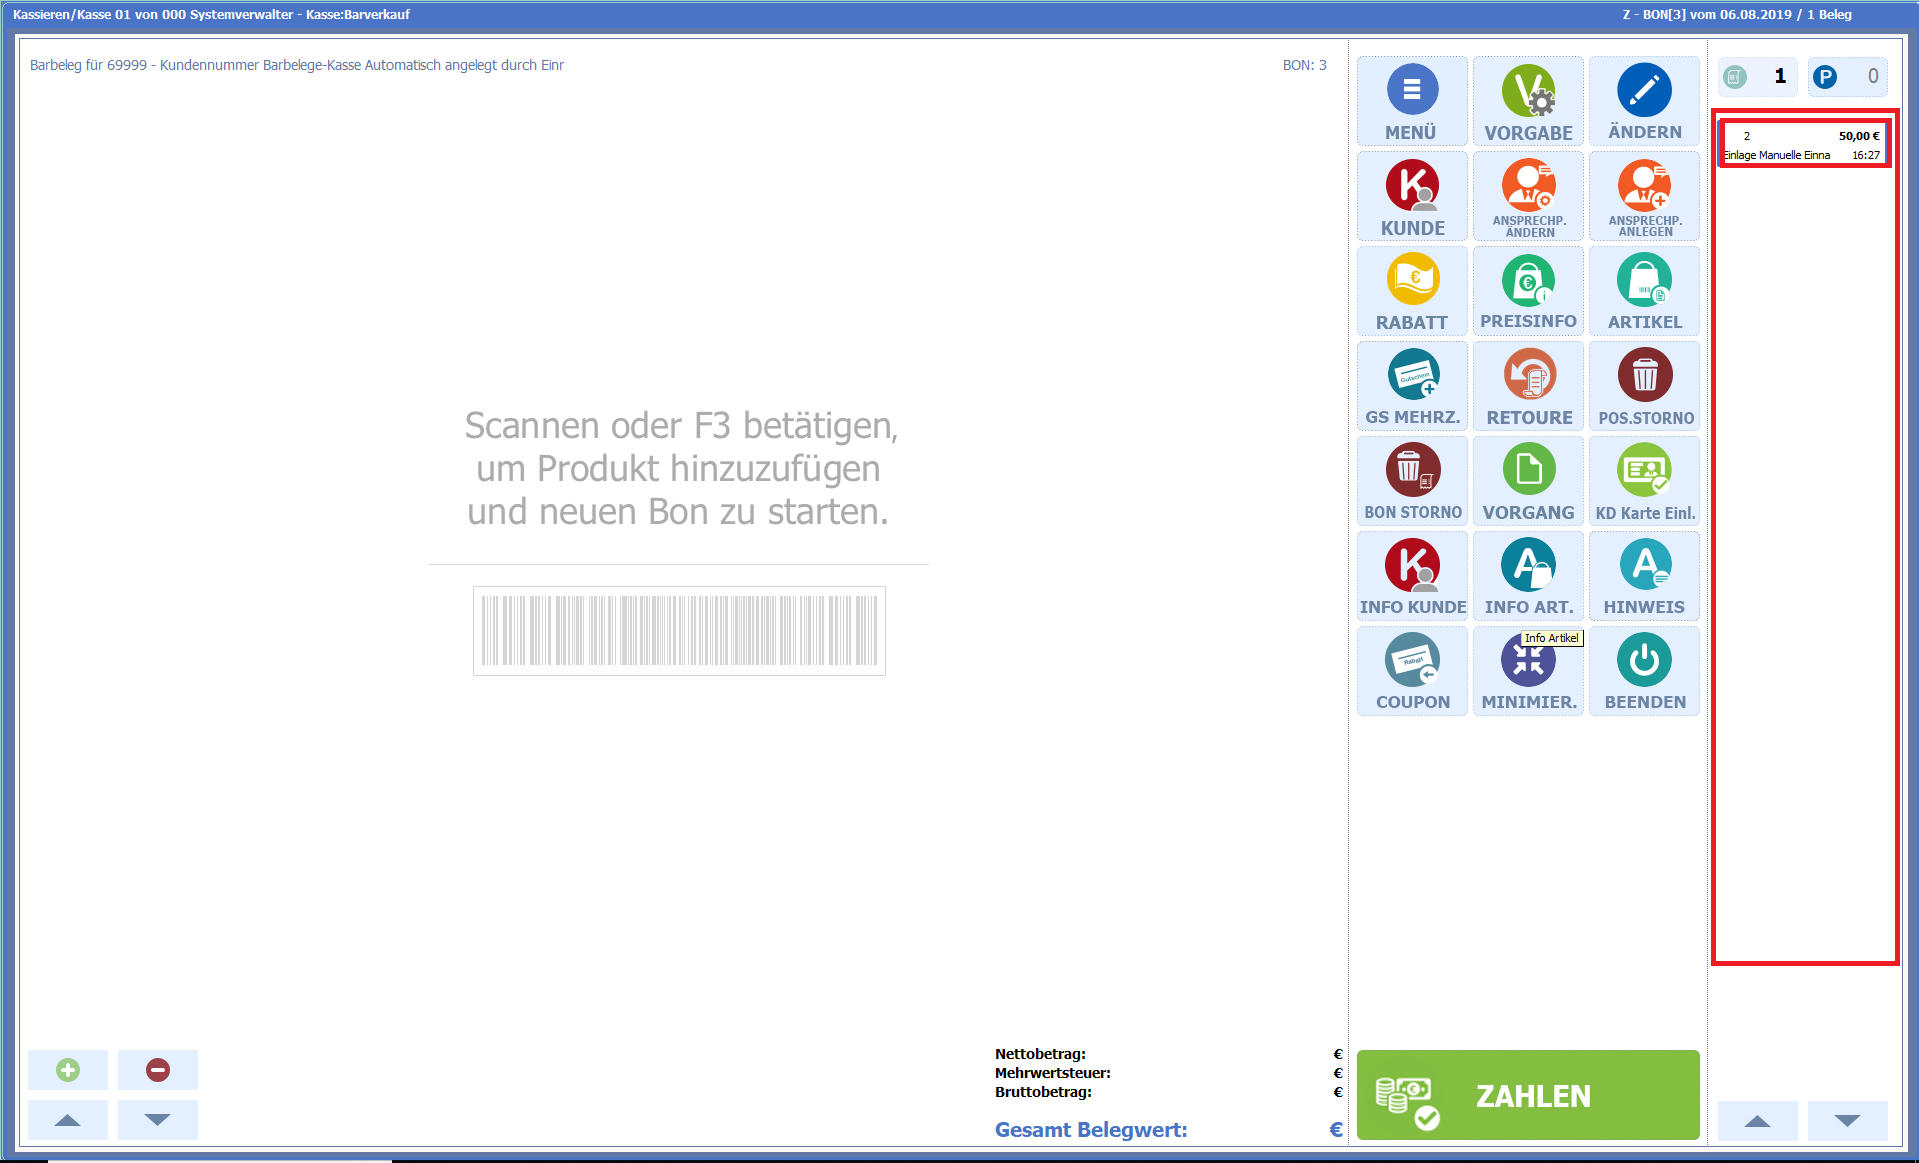Click the green plus quantity button
This screenshot has width=1919, height=1163.
68,1070
